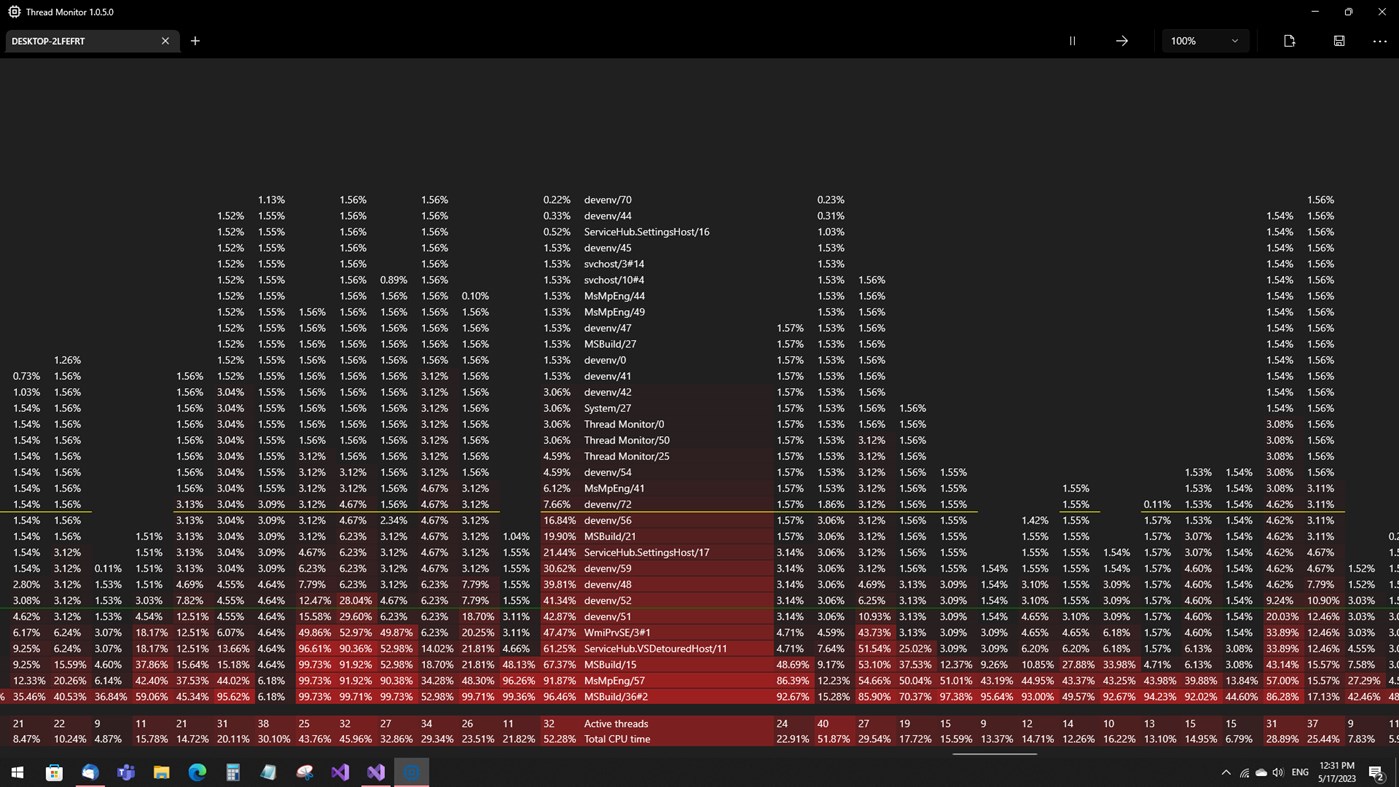This screenshot has height=787, width=1399.
Task: Launch the Calculator from the taskbar
Action: point(231,771)
